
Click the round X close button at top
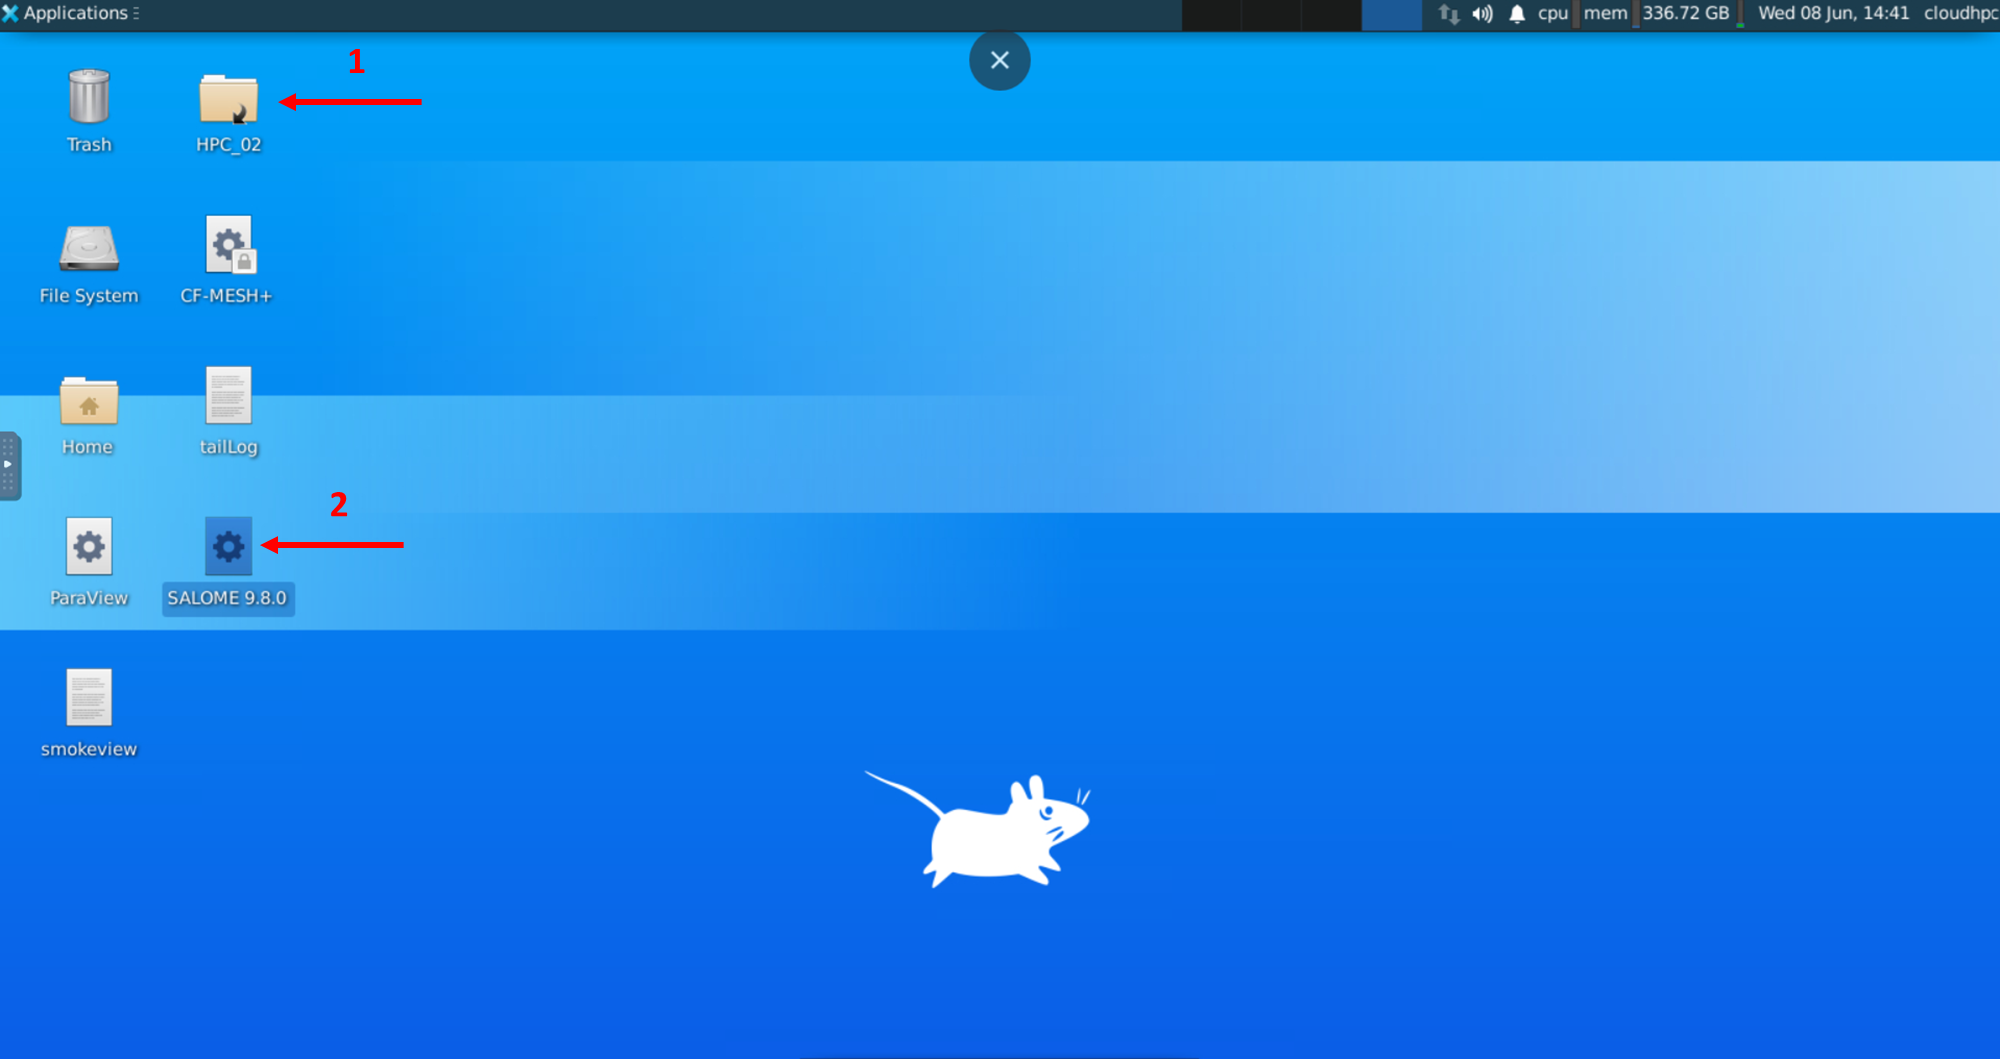pyautogui.click(x=999, y=60)
